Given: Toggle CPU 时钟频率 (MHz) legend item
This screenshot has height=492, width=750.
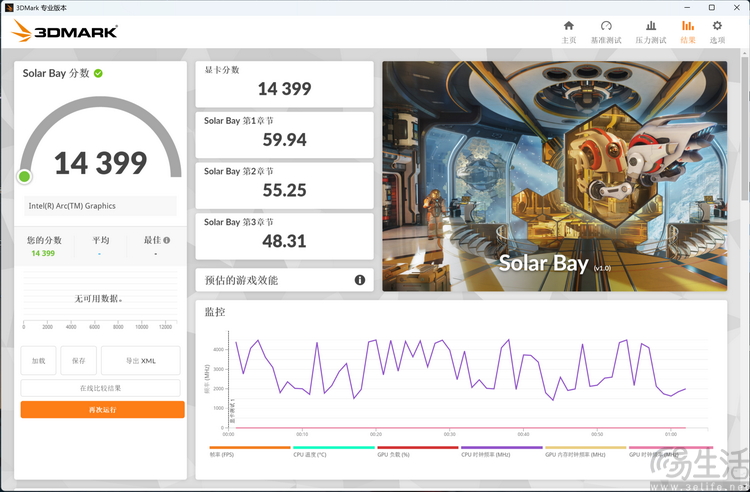Looking at the screenshot, I should [501, 451].
